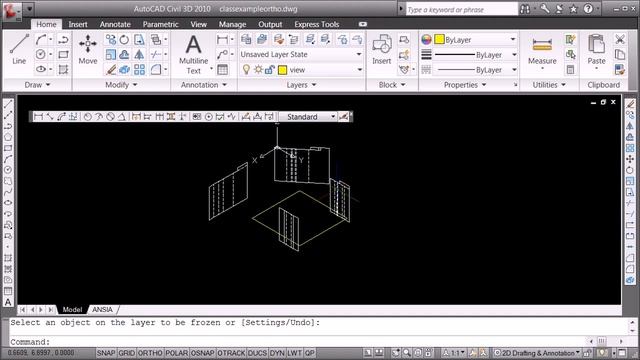Click the Layer Properties icon
Image resolution: width=640 pixels, height=360 pixels.
pos(246,39)
